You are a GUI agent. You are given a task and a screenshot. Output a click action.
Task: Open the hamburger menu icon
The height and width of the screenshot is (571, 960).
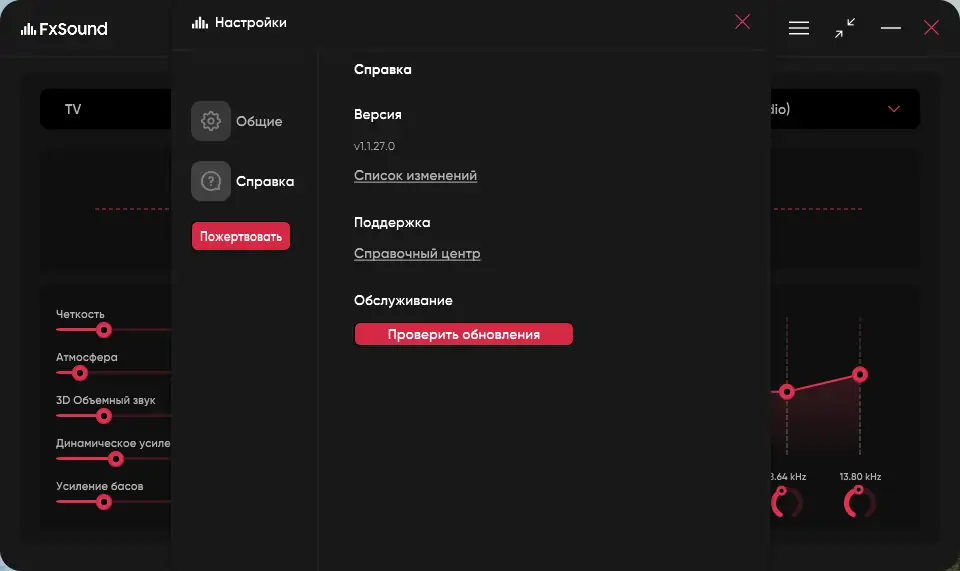pyautogui.click(x=799, y=28)
